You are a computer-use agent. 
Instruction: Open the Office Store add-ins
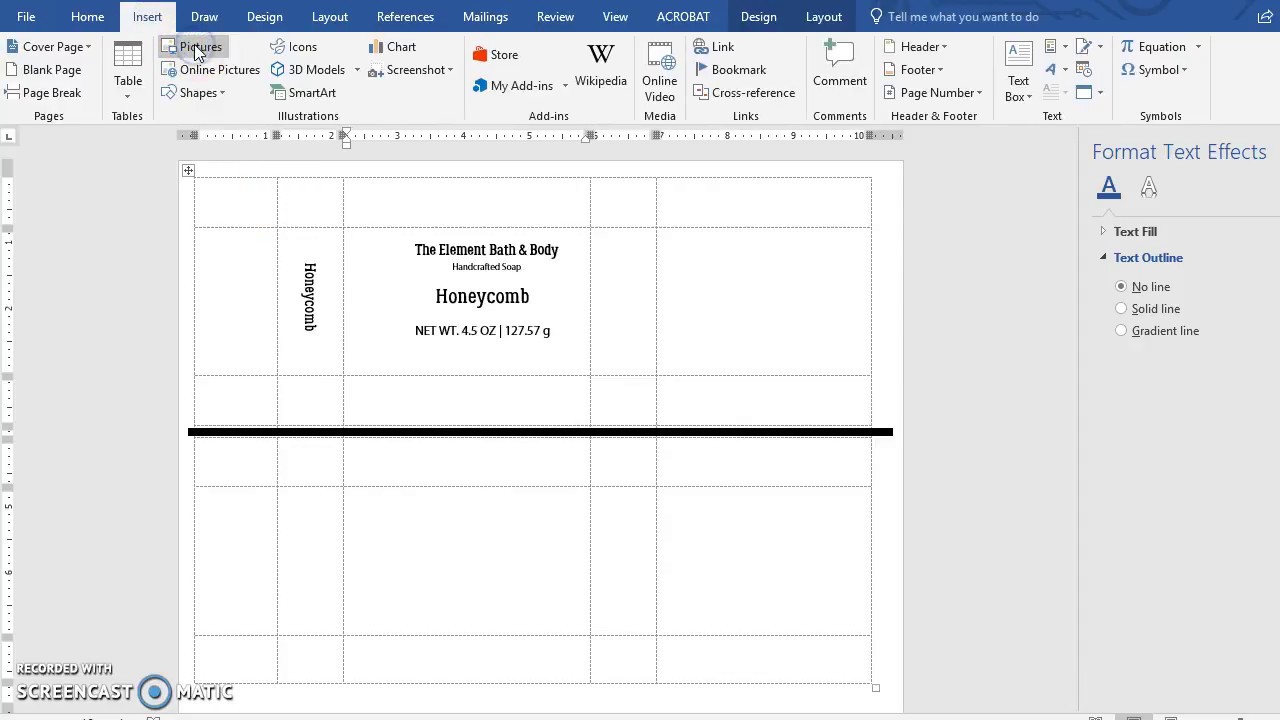pyautogui.click(x=496, y=55)
